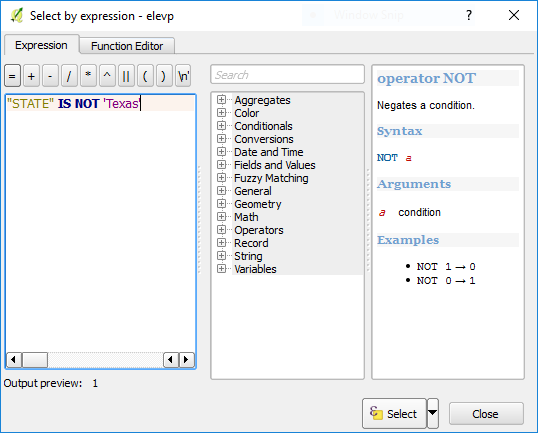This screenshot has width=538, height=433.
Task: Expand the Operators function group
Action: click(221, 230)
